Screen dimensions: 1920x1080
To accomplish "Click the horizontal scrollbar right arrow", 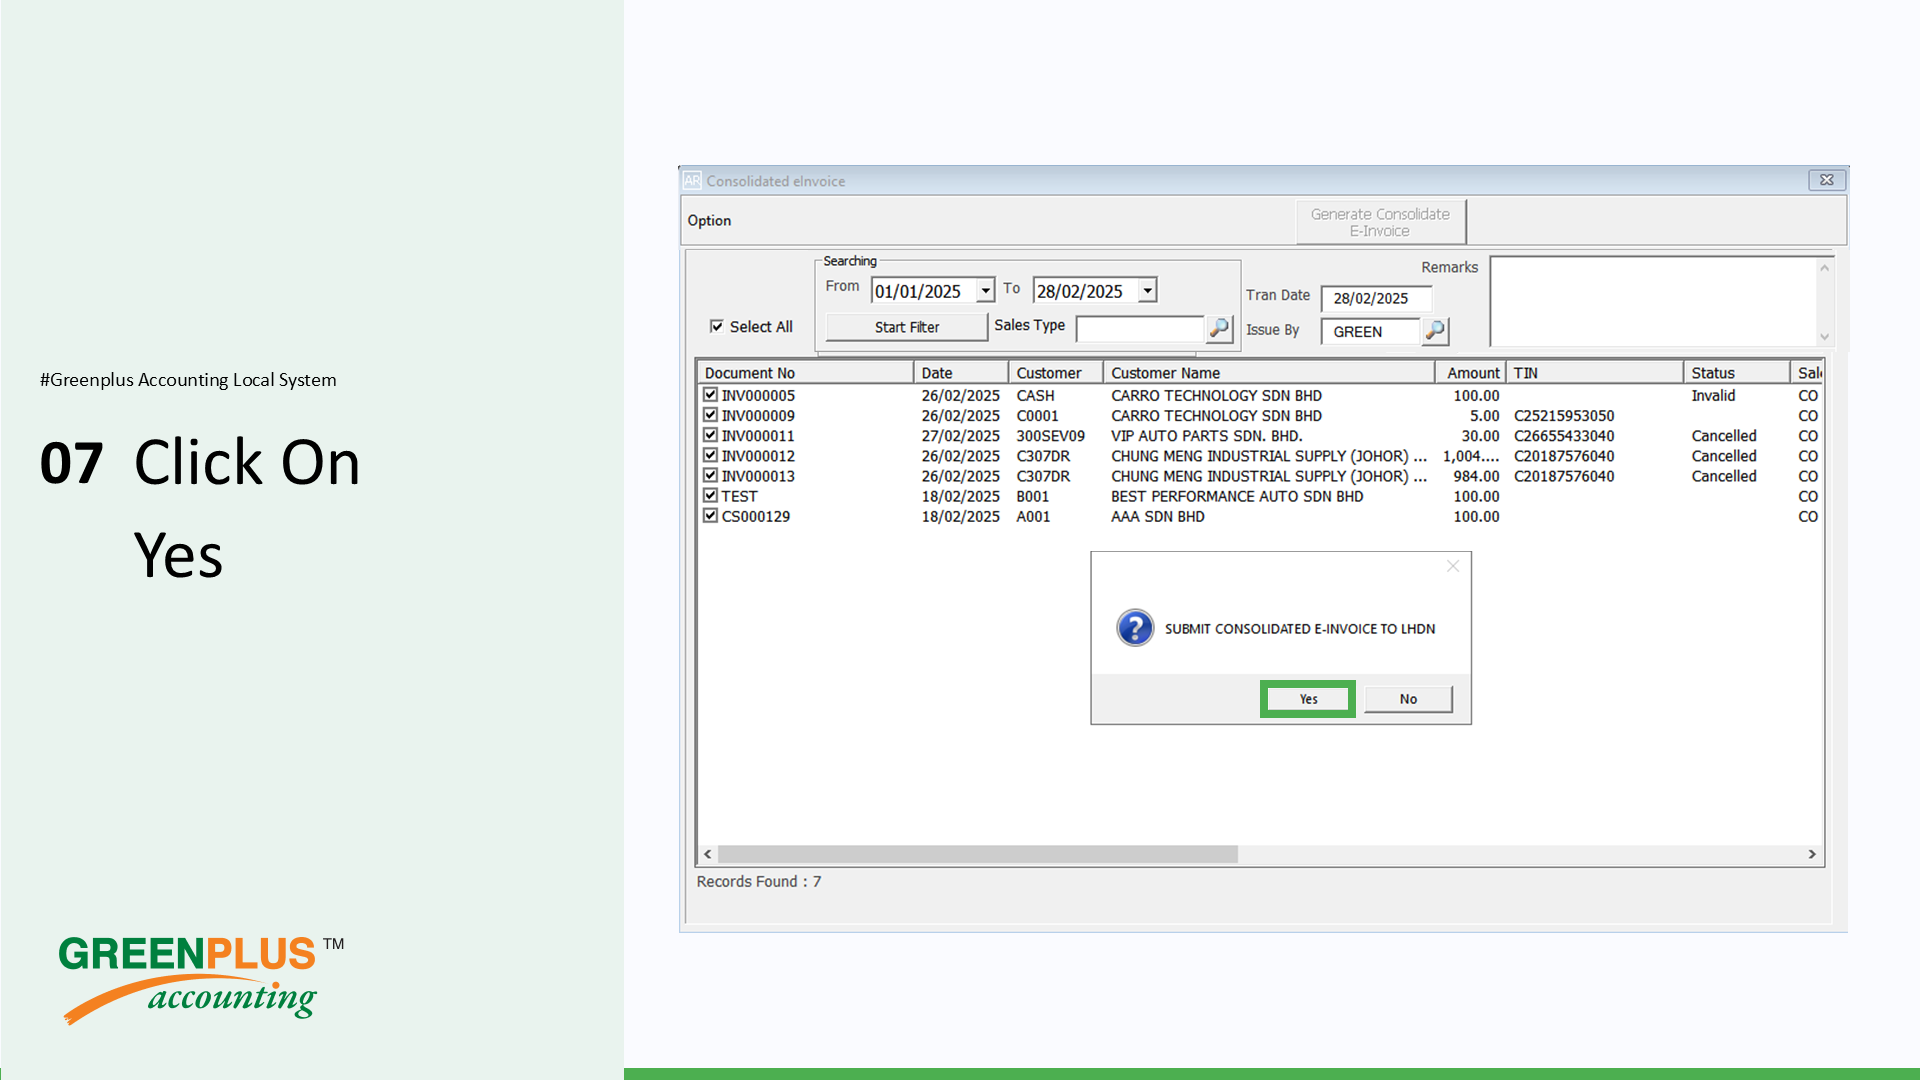I will tap(1812, 854).
